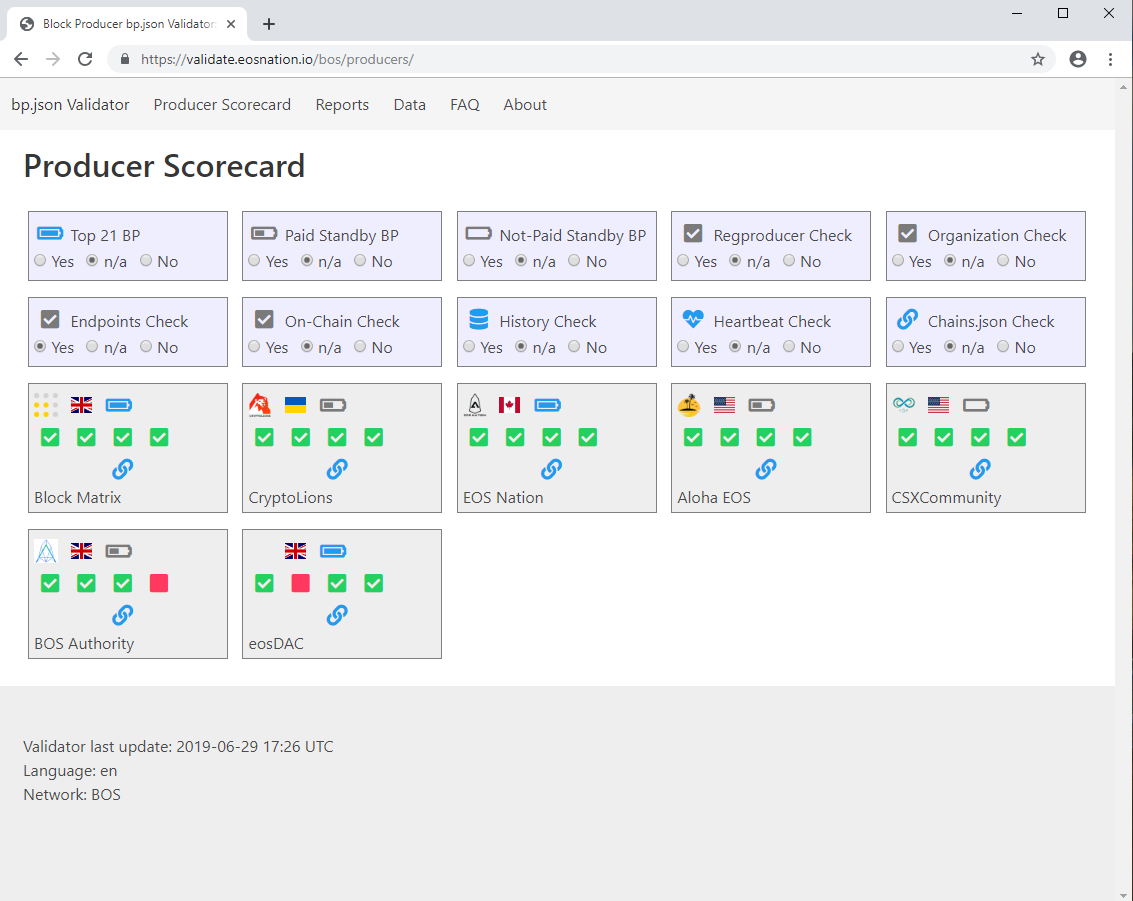This screenshot has height=901, width=1133.
Task: Go to the FAQ page
Action: [465, 105]
